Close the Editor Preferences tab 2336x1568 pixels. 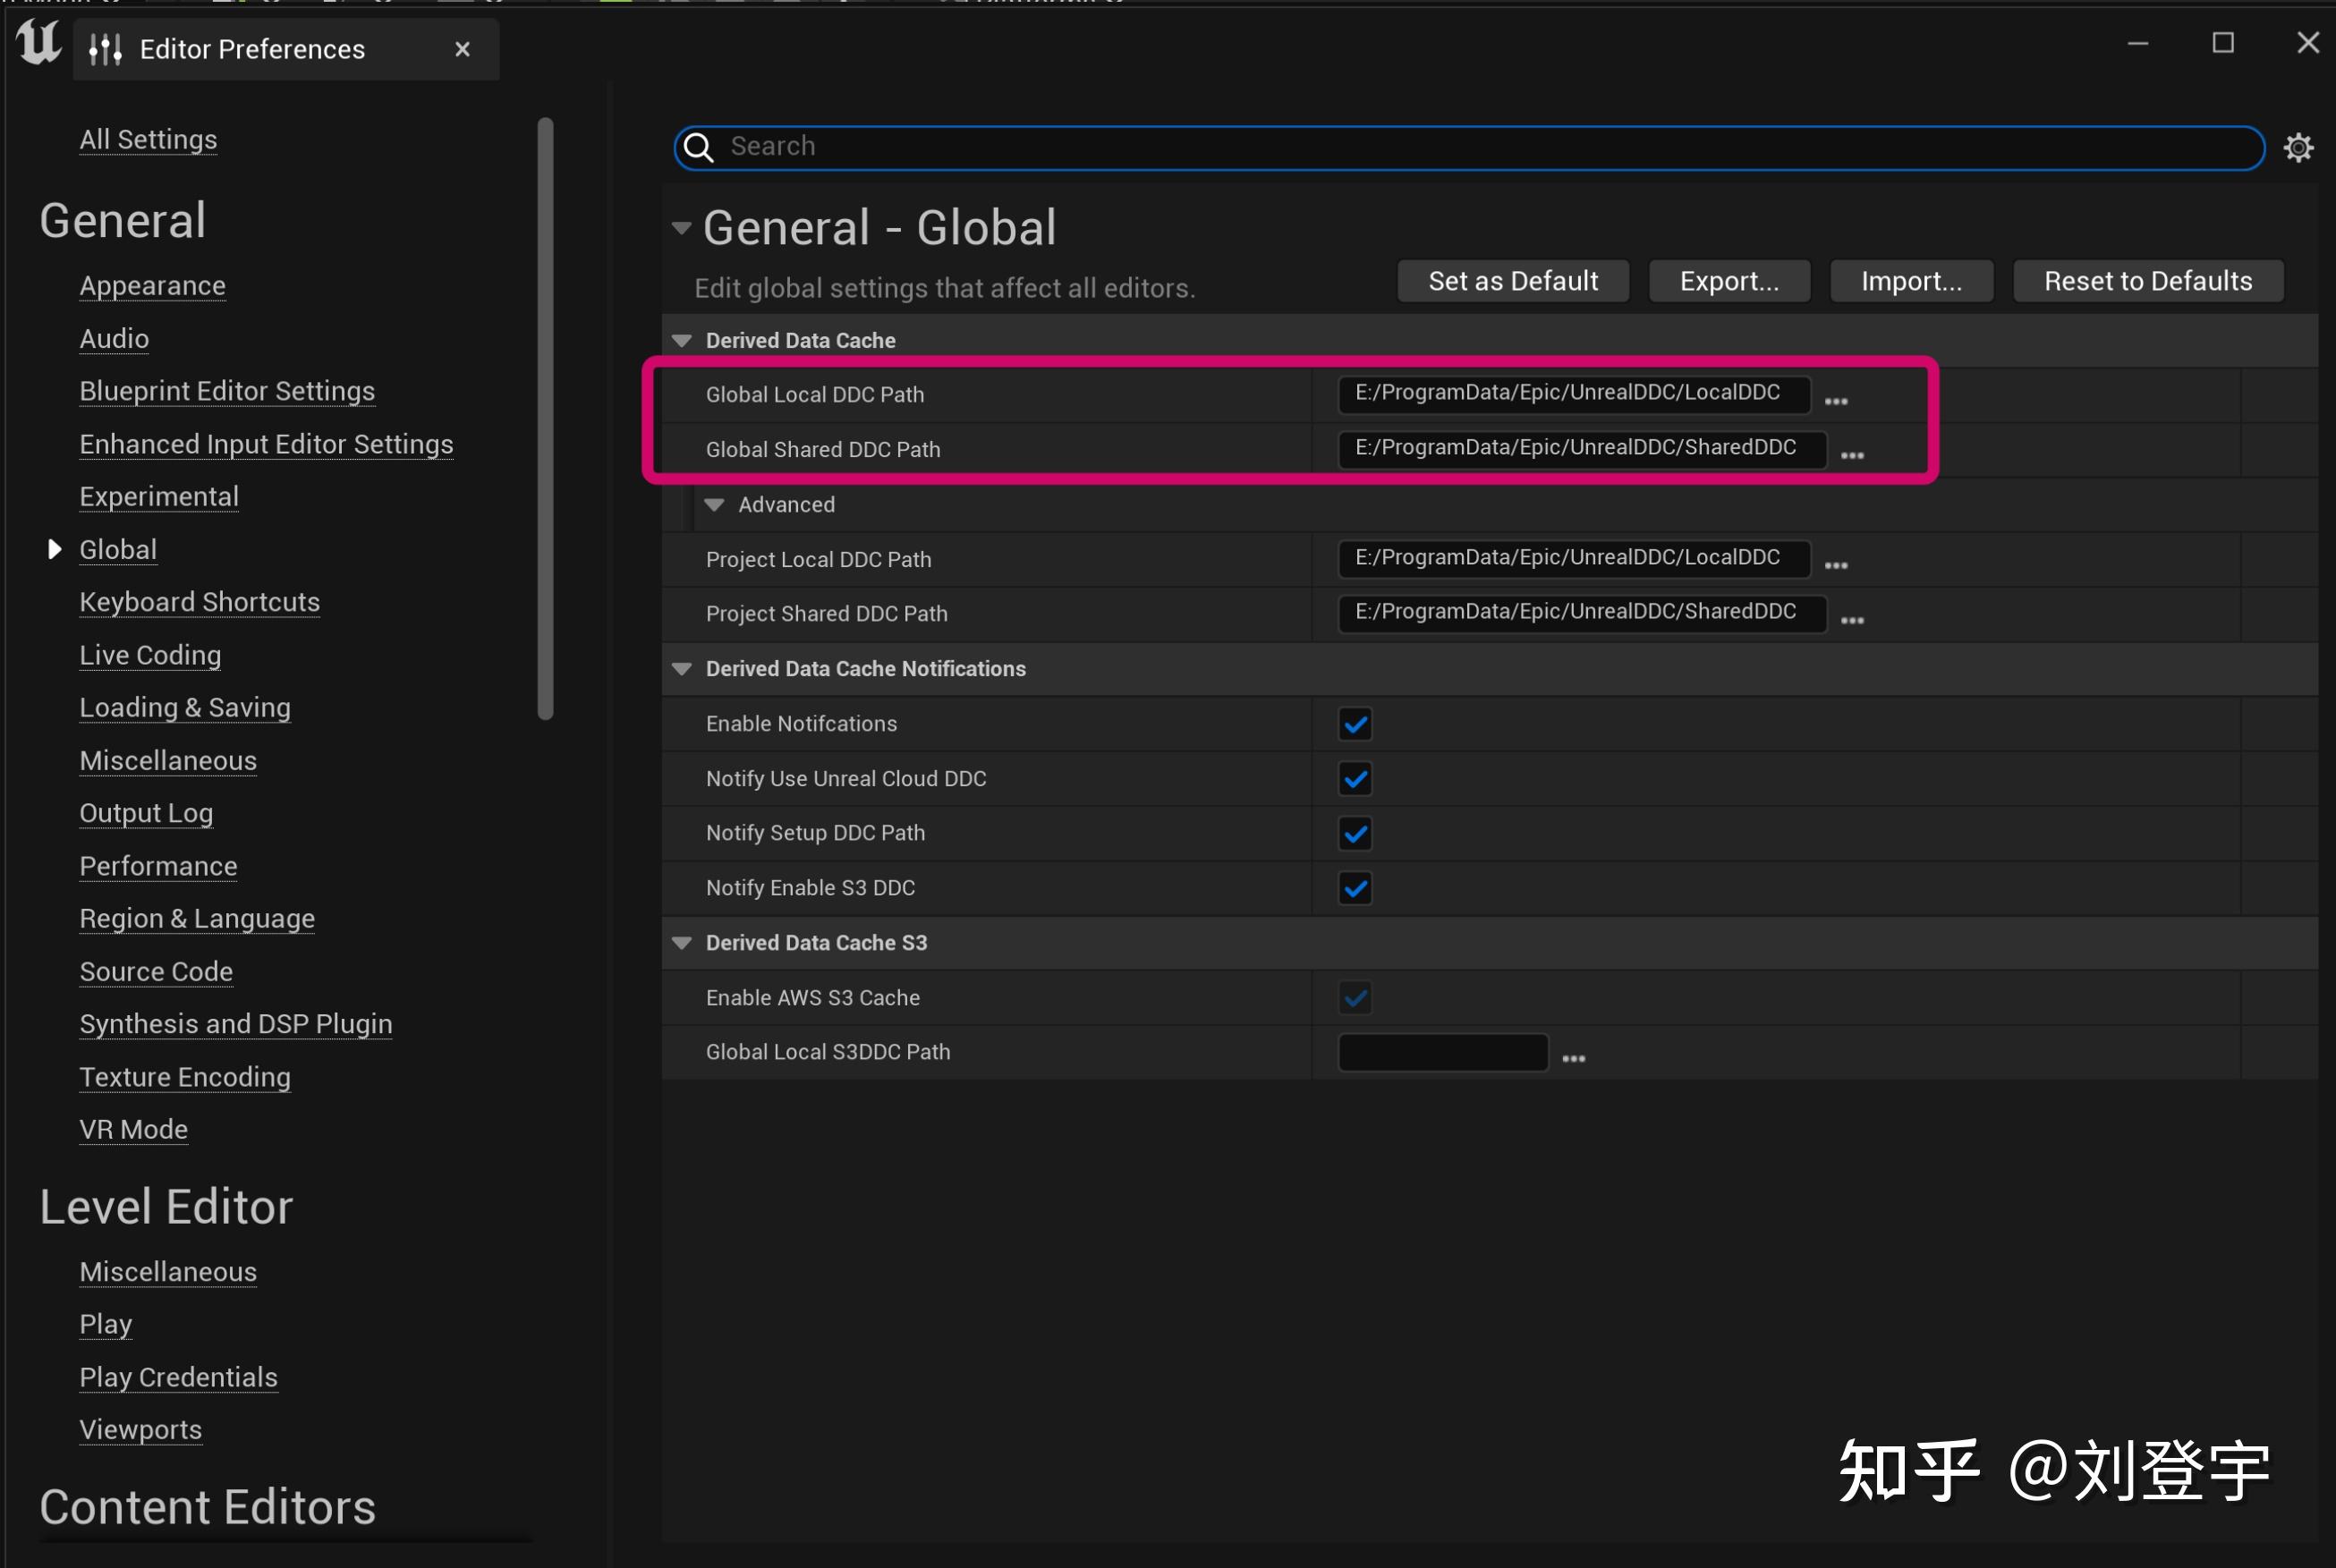462,49
